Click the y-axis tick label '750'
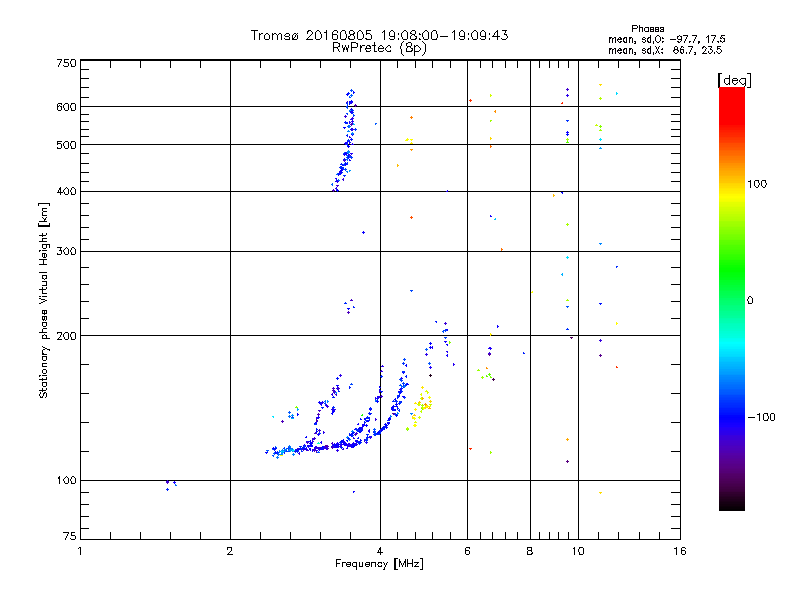The image size is (800, 600). (66, 63)
